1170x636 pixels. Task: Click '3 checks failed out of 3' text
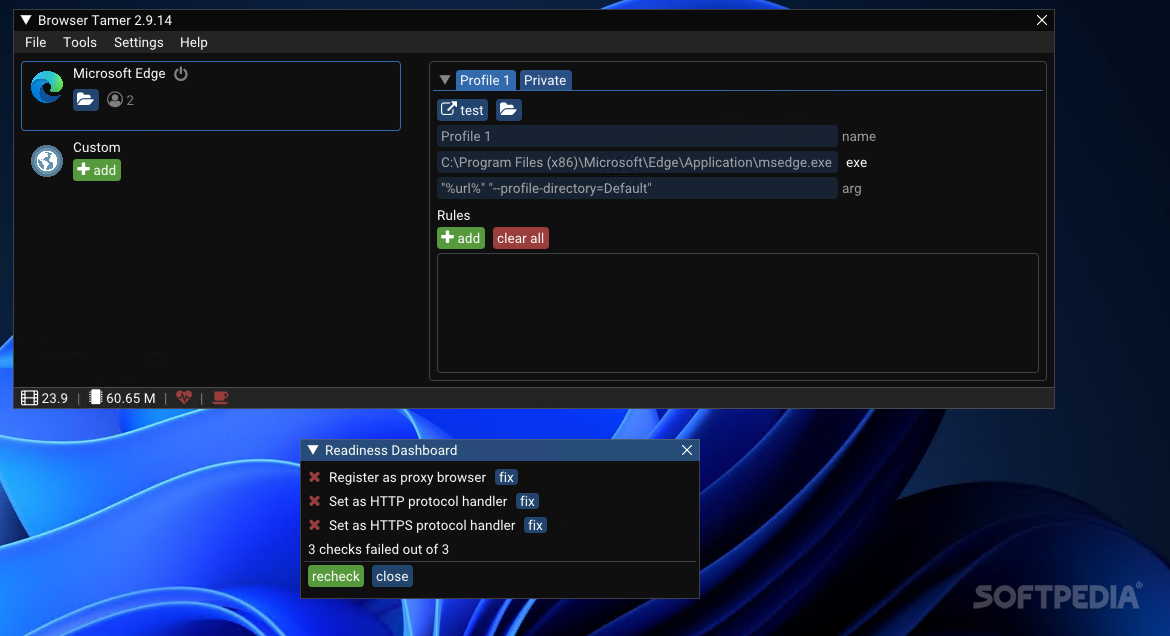[378, 549]
